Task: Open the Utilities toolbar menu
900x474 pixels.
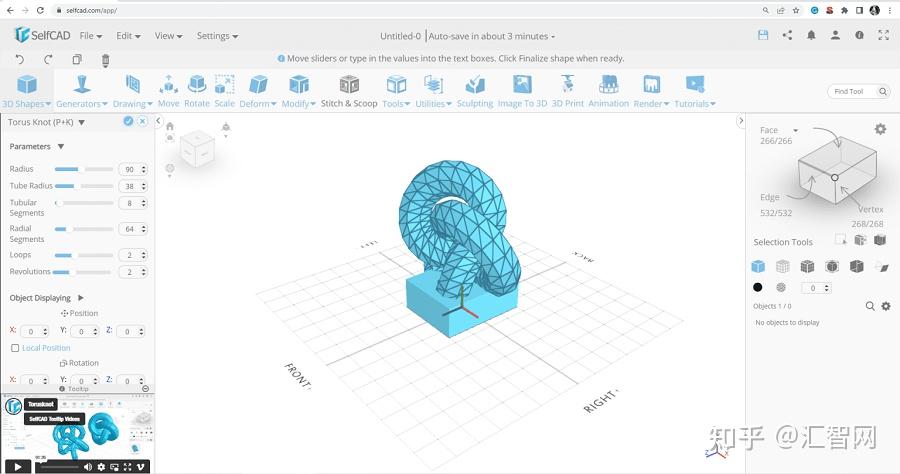Action: pyautogui.click(x=433, y=91)
